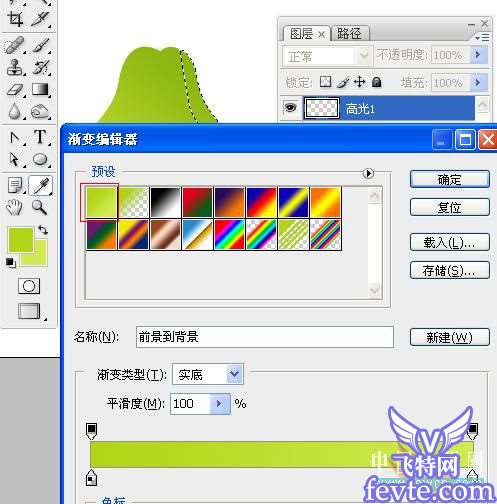Switch to the 图层 tab
The height and width of the screenshot is (504, 497).
click(x=306, y=33)
